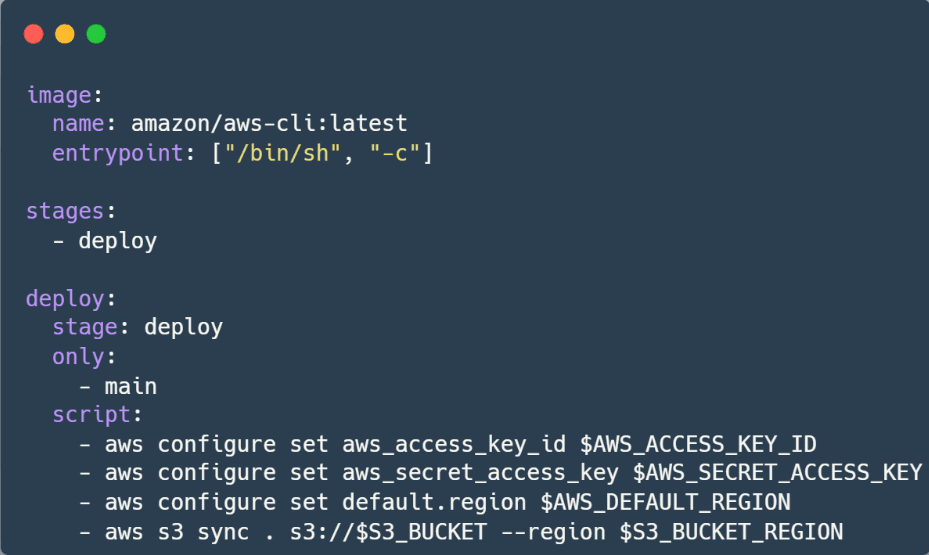Image resolution: width=929 pixels, height=555 pixels.
Task: Click the $AWS_ACCESS_KEY_ID variable
Action: (x=698, y=444)
